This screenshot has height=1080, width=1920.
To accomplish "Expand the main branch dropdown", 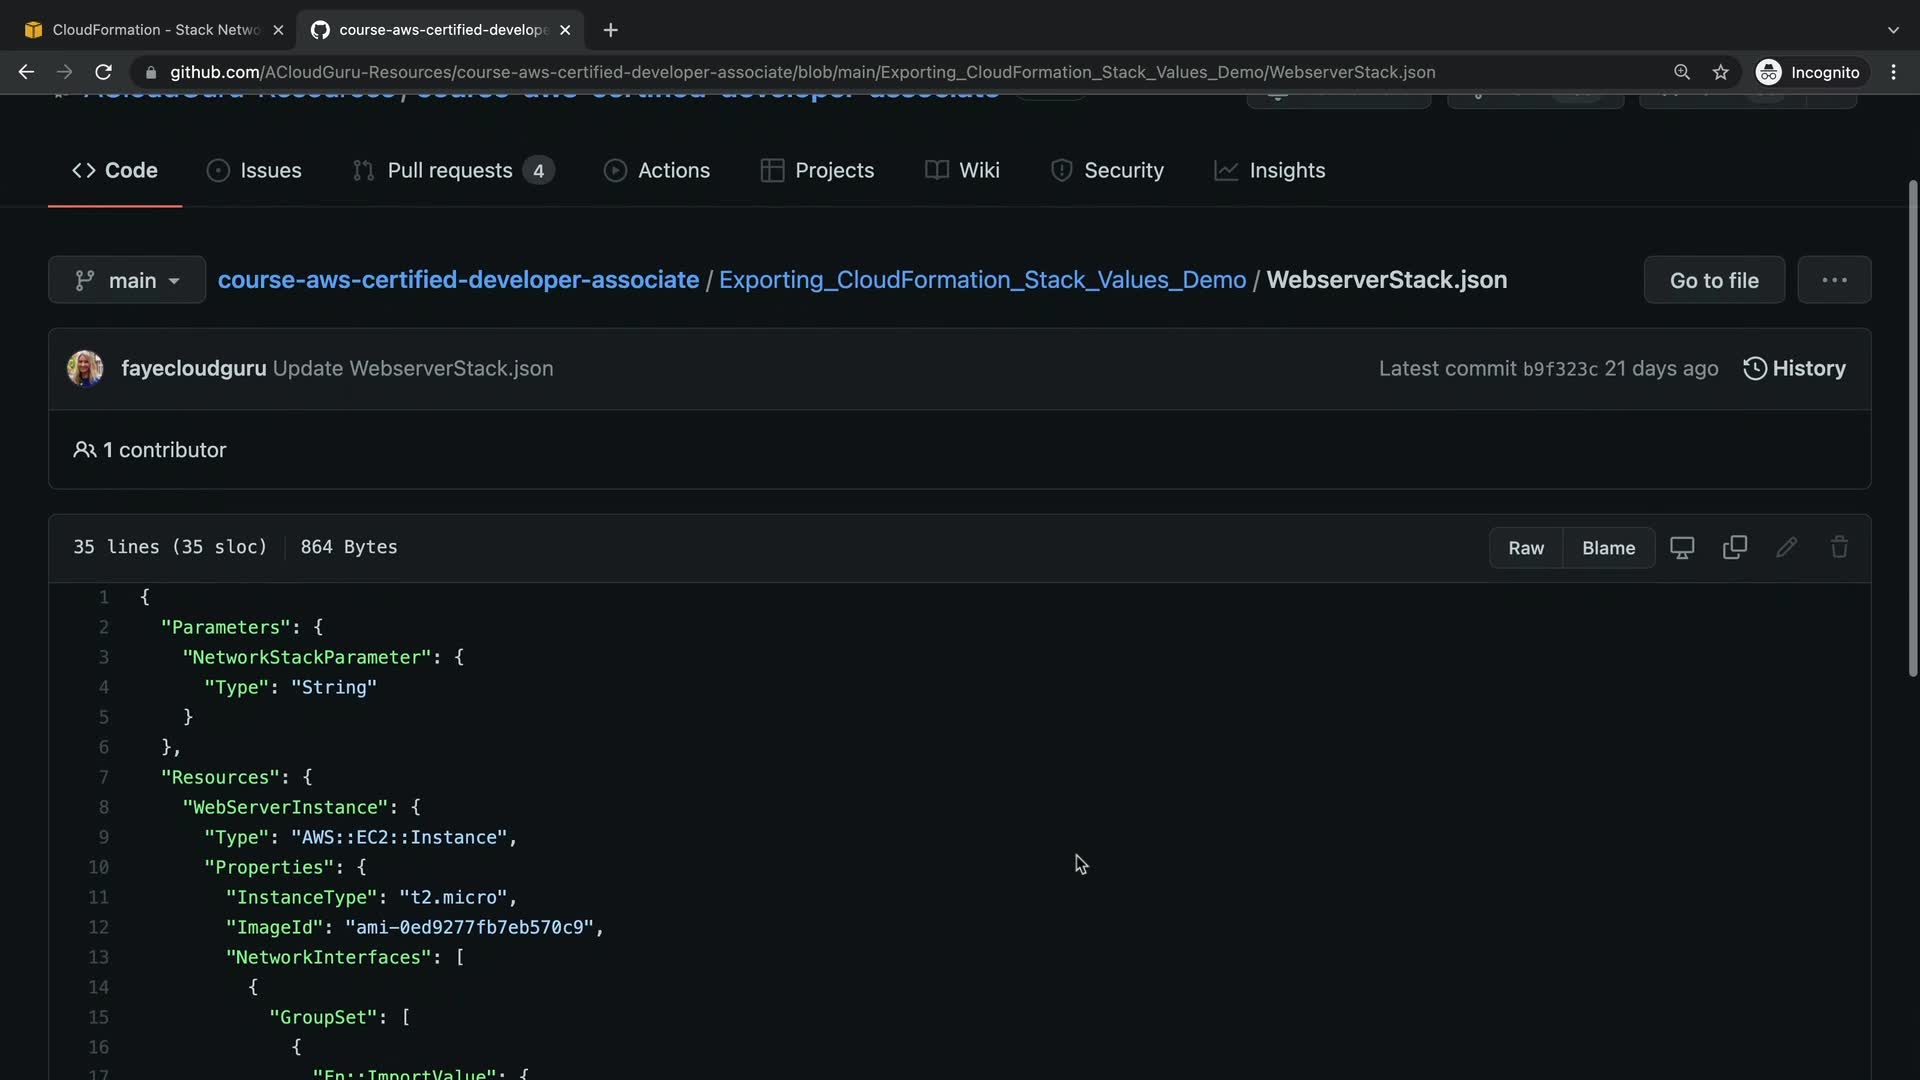I will click(x=127, y=280).
